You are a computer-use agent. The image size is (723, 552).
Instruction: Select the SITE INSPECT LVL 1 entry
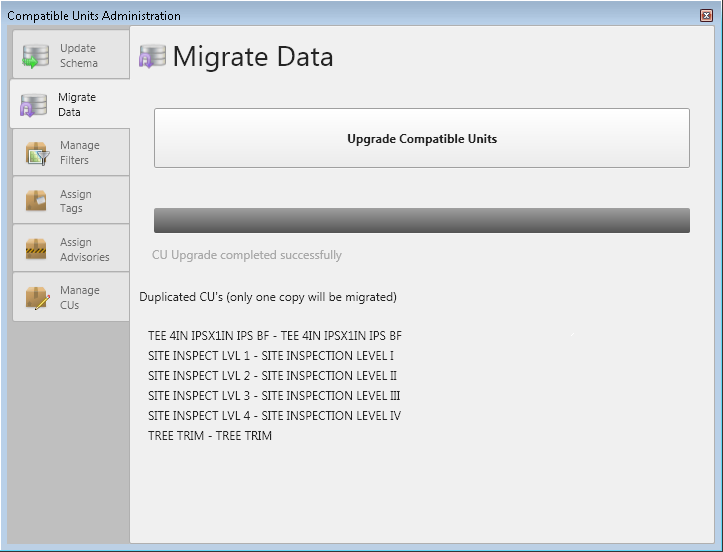point(270,356)
